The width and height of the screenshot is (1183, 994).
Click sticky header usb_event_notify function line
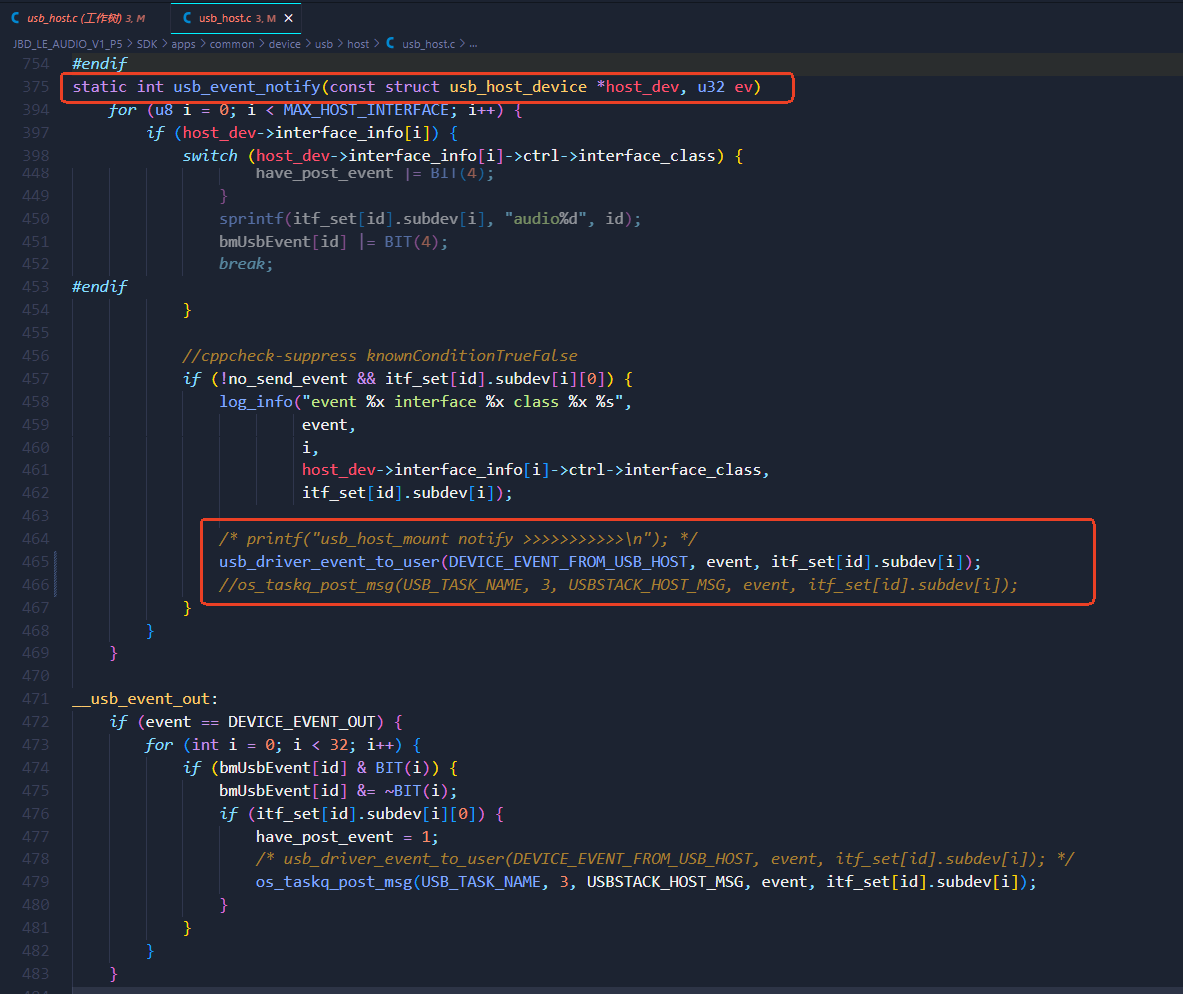tap(416, 87)
